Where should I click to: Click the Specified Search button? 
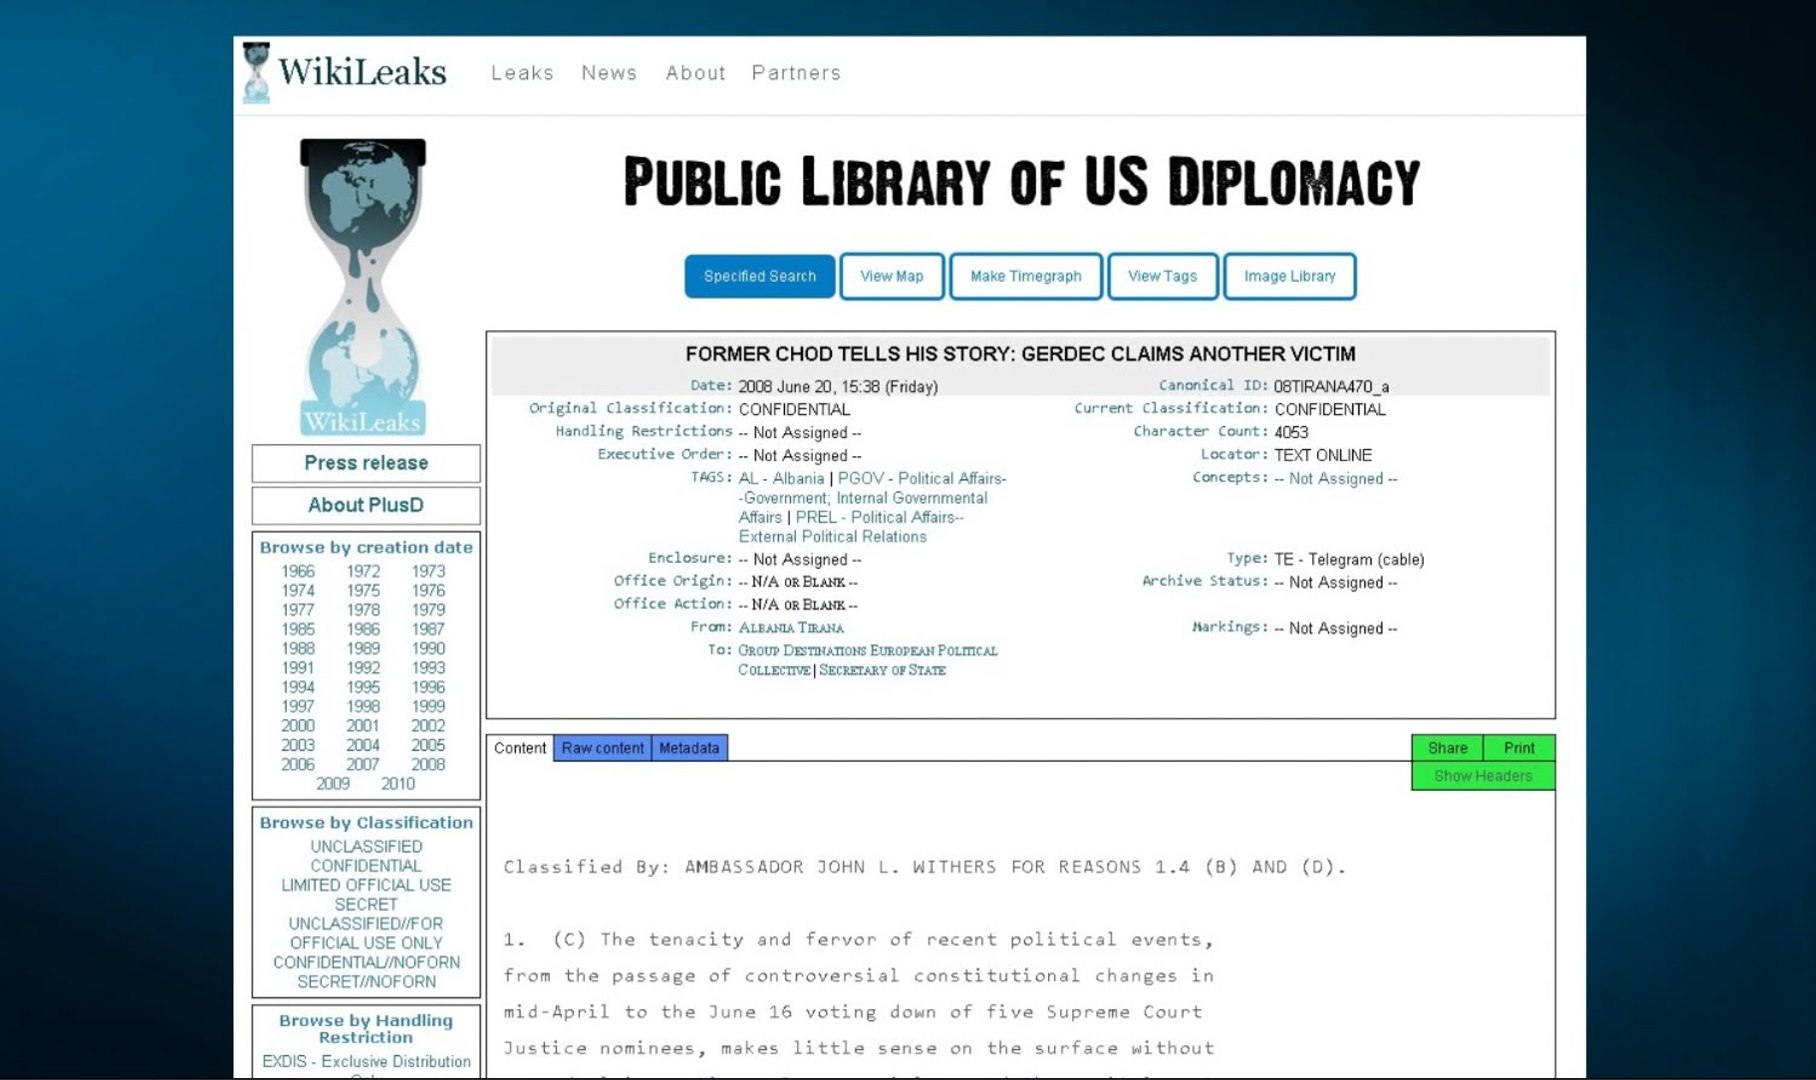pos(760,276)
